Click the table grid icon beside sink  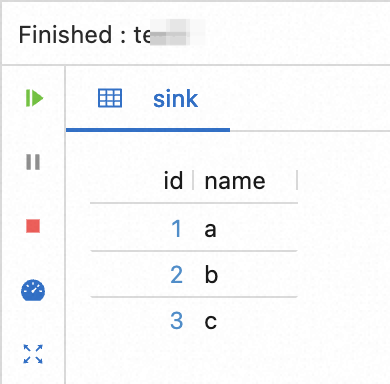pyautogui.click(x=110, y=98)
